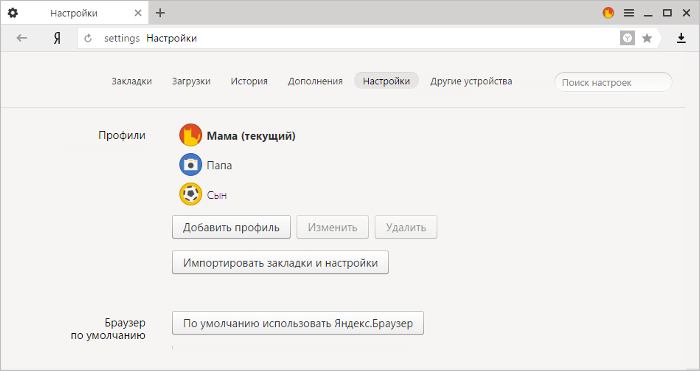
Task: Switch to the Закладки tab
Action: point(132,81)
